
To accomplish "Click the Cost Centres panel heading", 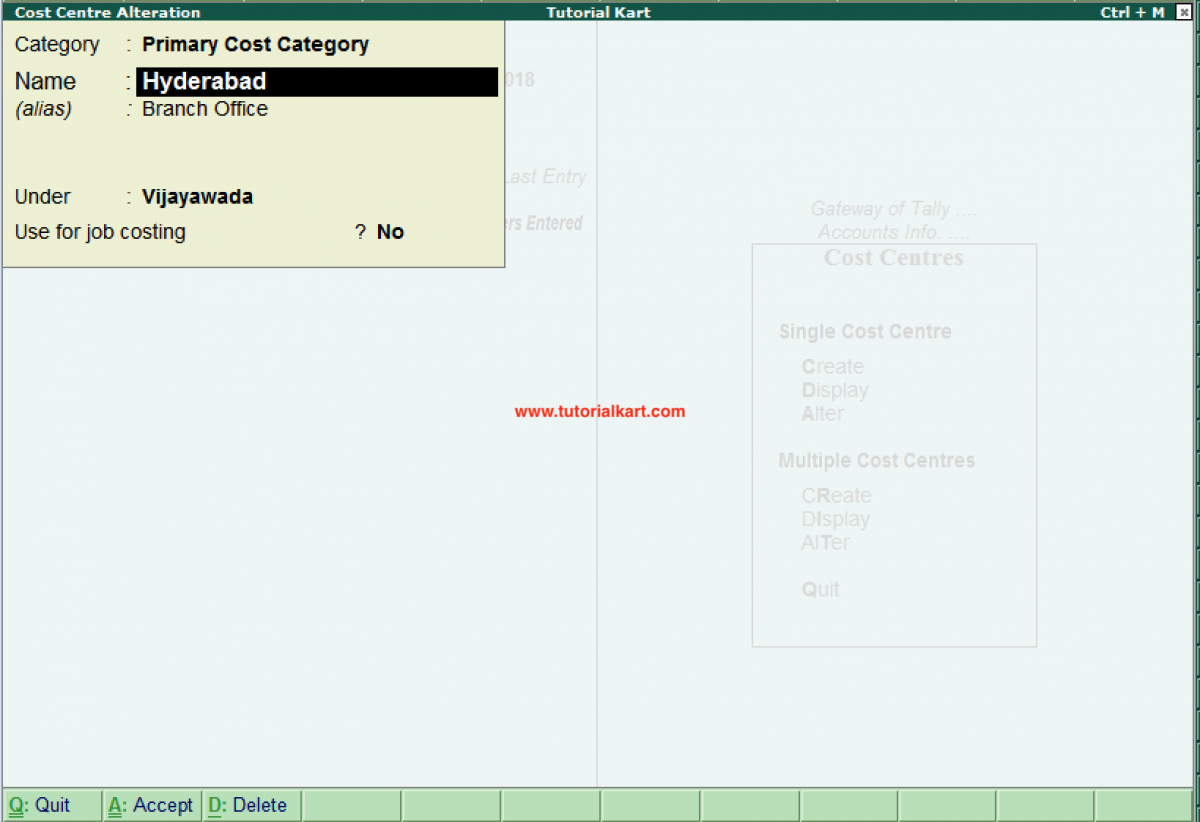I will click(x=893, y=257).
